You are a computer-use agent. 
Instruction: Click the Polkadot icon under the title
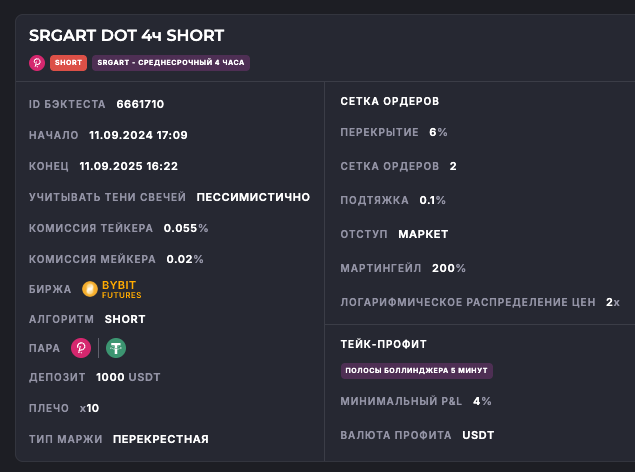coord(37,62)
